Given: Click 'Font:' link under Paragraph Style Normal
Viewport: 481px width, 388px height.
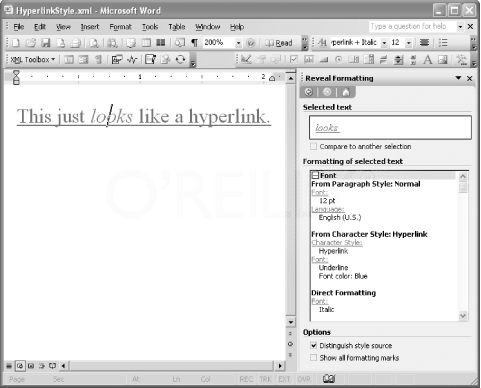Looking at the screenshot, I should [x=320, y=192].
